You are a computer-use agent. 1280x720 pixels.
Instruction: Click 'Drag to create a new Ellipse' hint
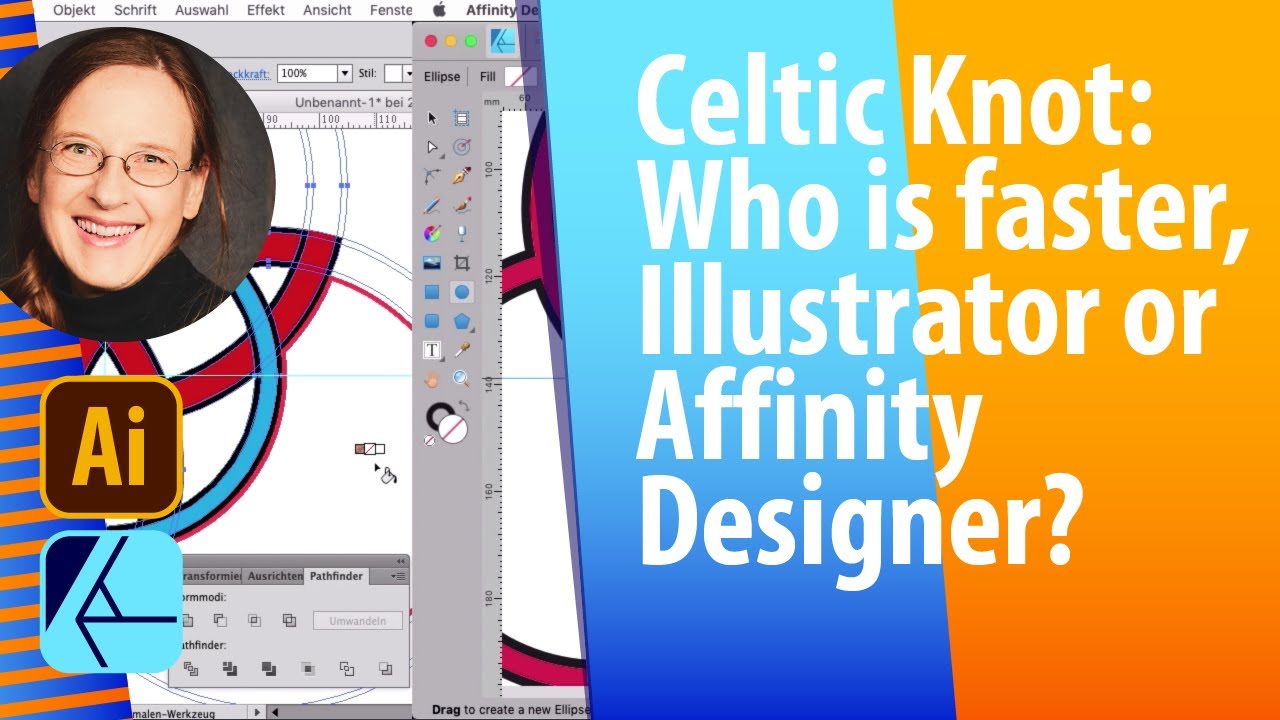(511, 710)
